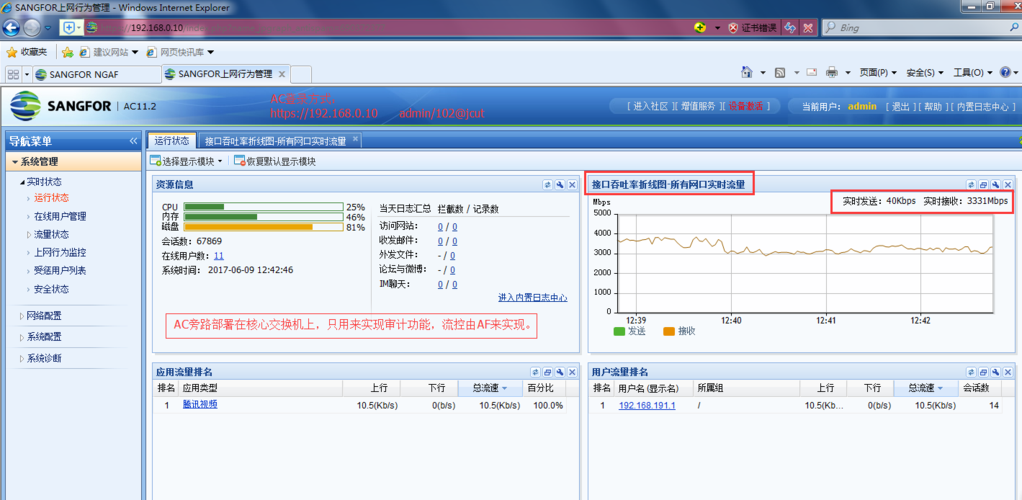Open wrench settings of 用户流量排名 panel
The width and height of the screenshot is (1022, 500).
tap(996, 372)
